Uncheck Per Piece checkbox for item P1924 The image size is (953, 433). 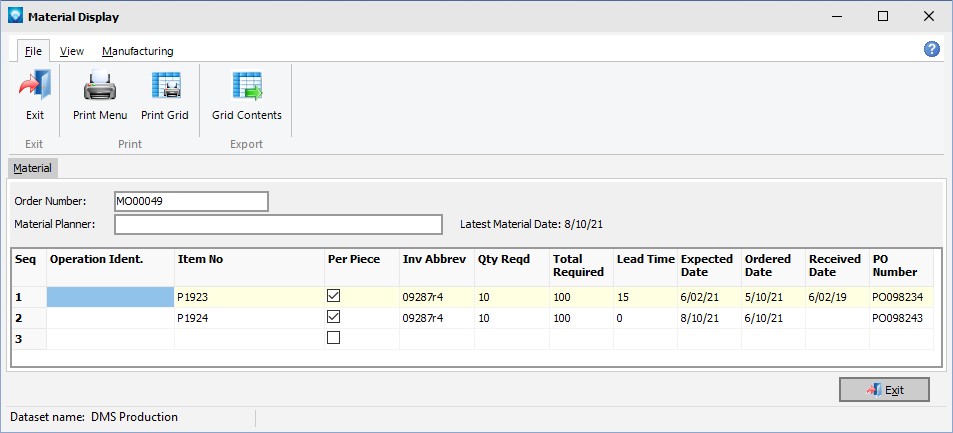[x=334, y=317]
